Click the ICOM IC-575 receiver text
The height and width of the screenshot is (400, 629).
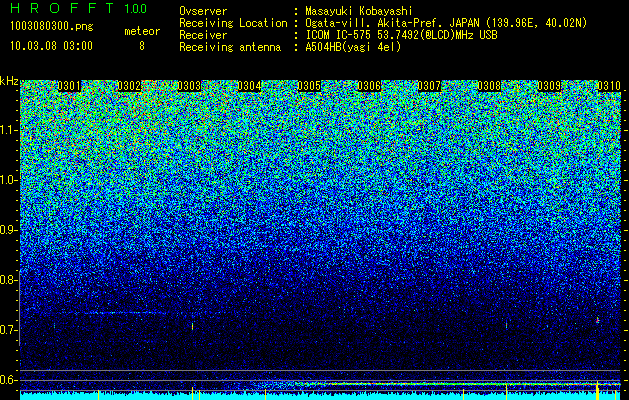click(401, 35)
